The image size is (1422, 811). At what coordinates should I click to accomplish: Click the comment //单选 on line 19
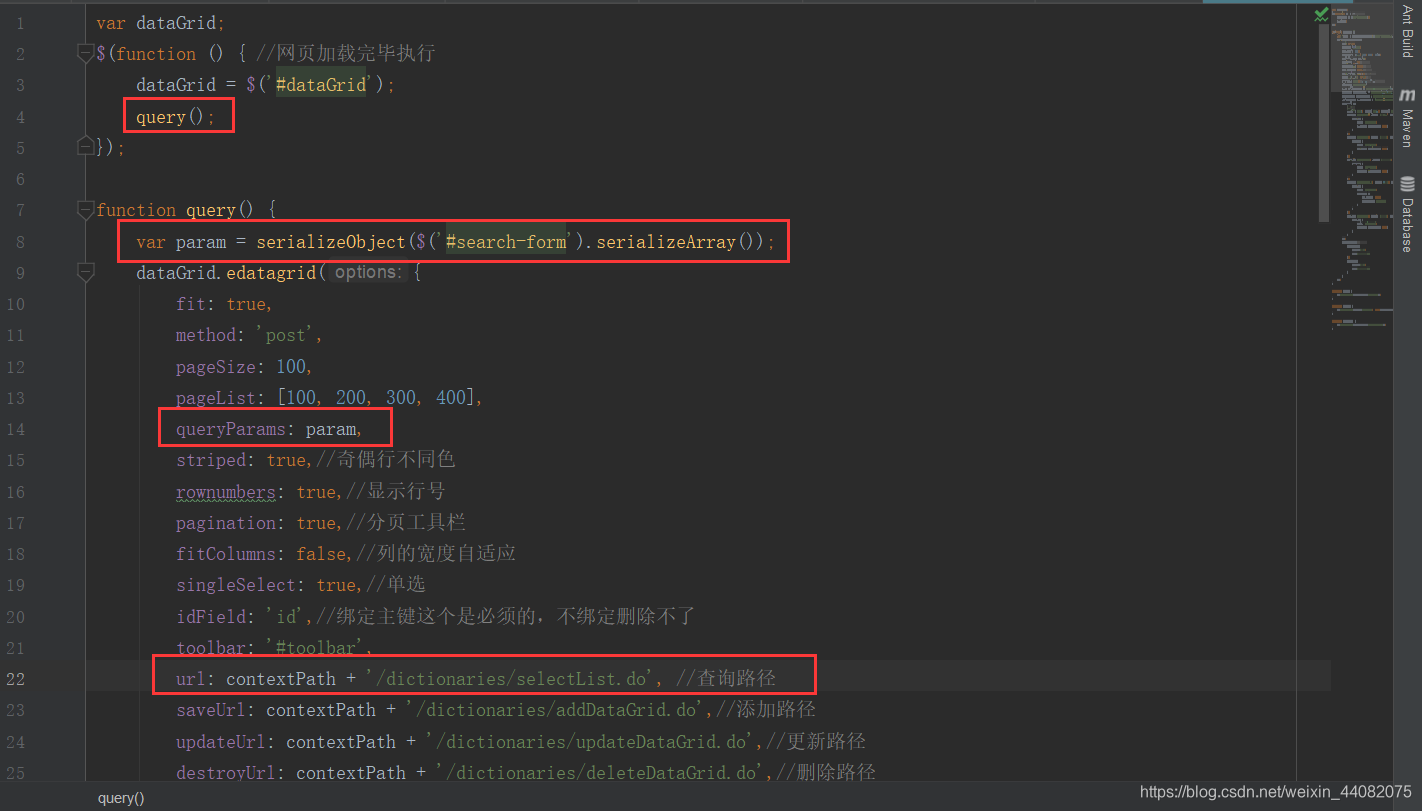(396, 585)
